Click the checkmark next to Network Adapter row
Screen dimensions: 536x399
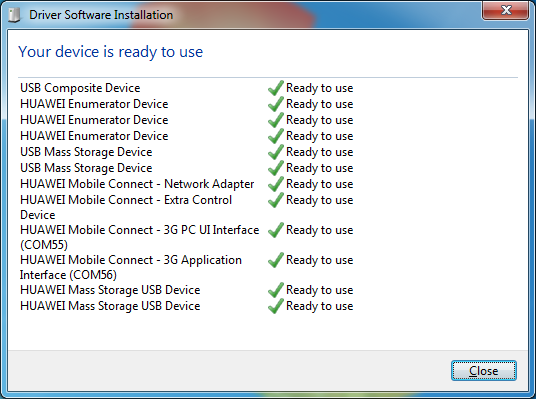[276, 184]
